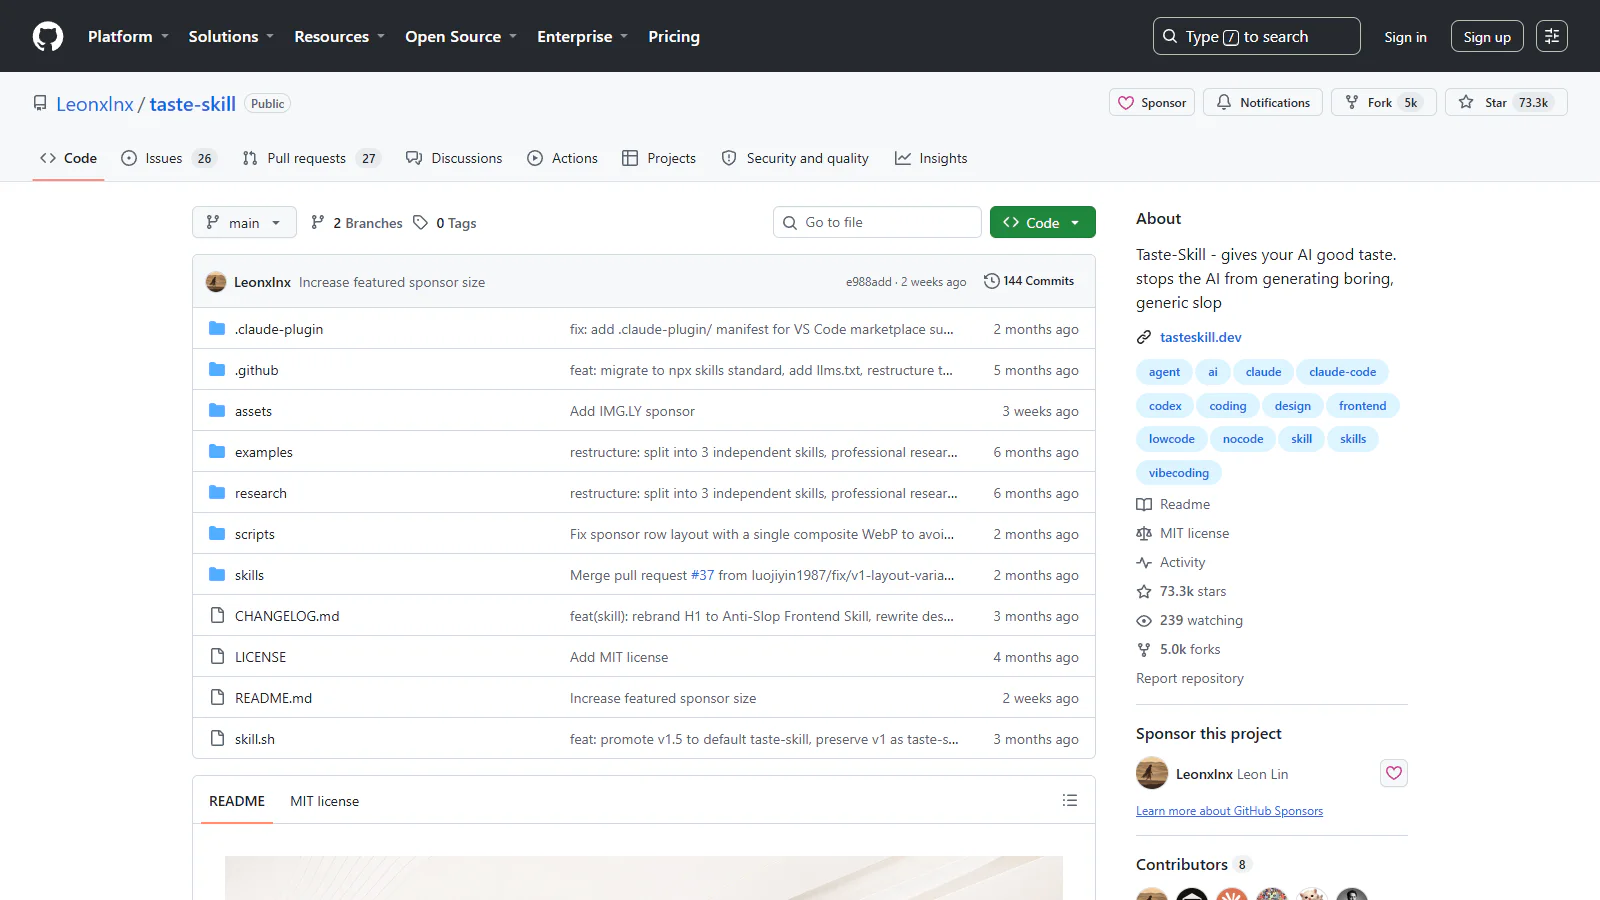This screenshot has width=1600, height=900.
Task: Click Leon Lin sponsor avatar
Action: pyautogui.click(x=1152, y=773)
